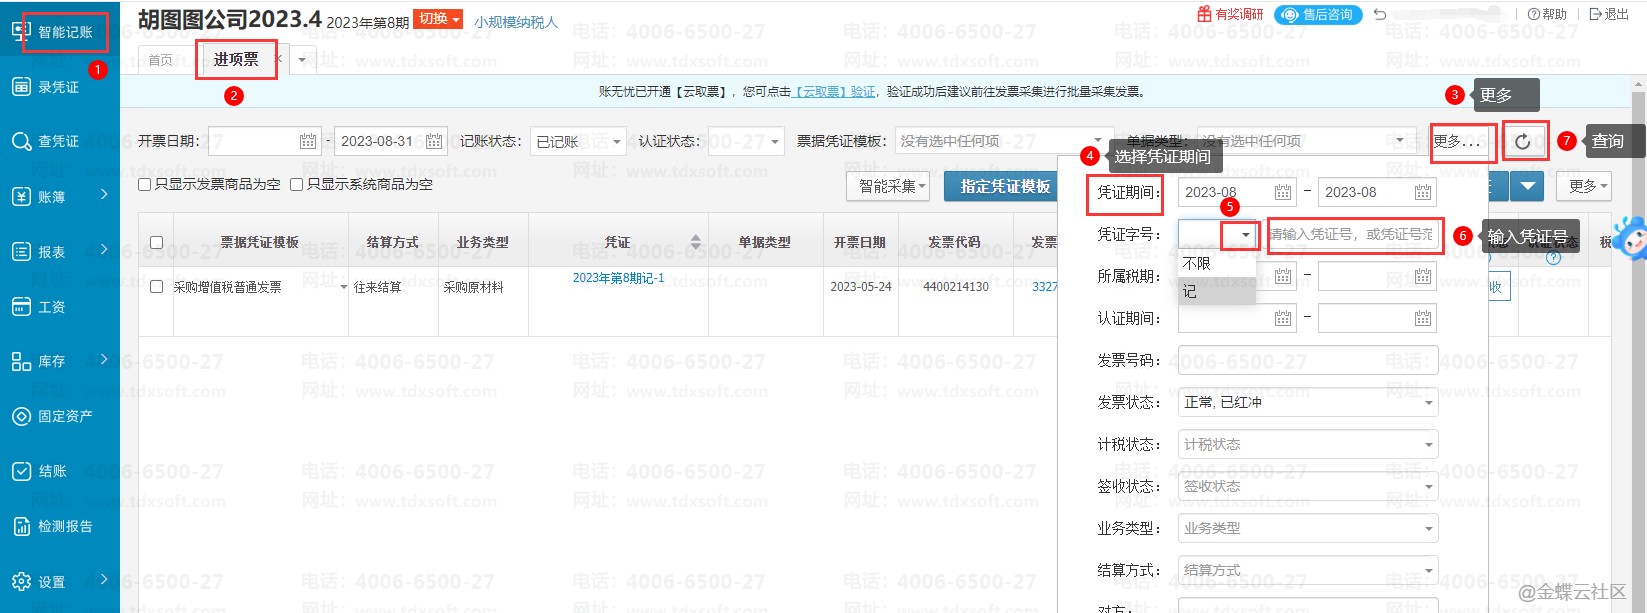Switch to the 首页 tab
This screenshot has height=613, width=1647.
[x=160, y=60]
